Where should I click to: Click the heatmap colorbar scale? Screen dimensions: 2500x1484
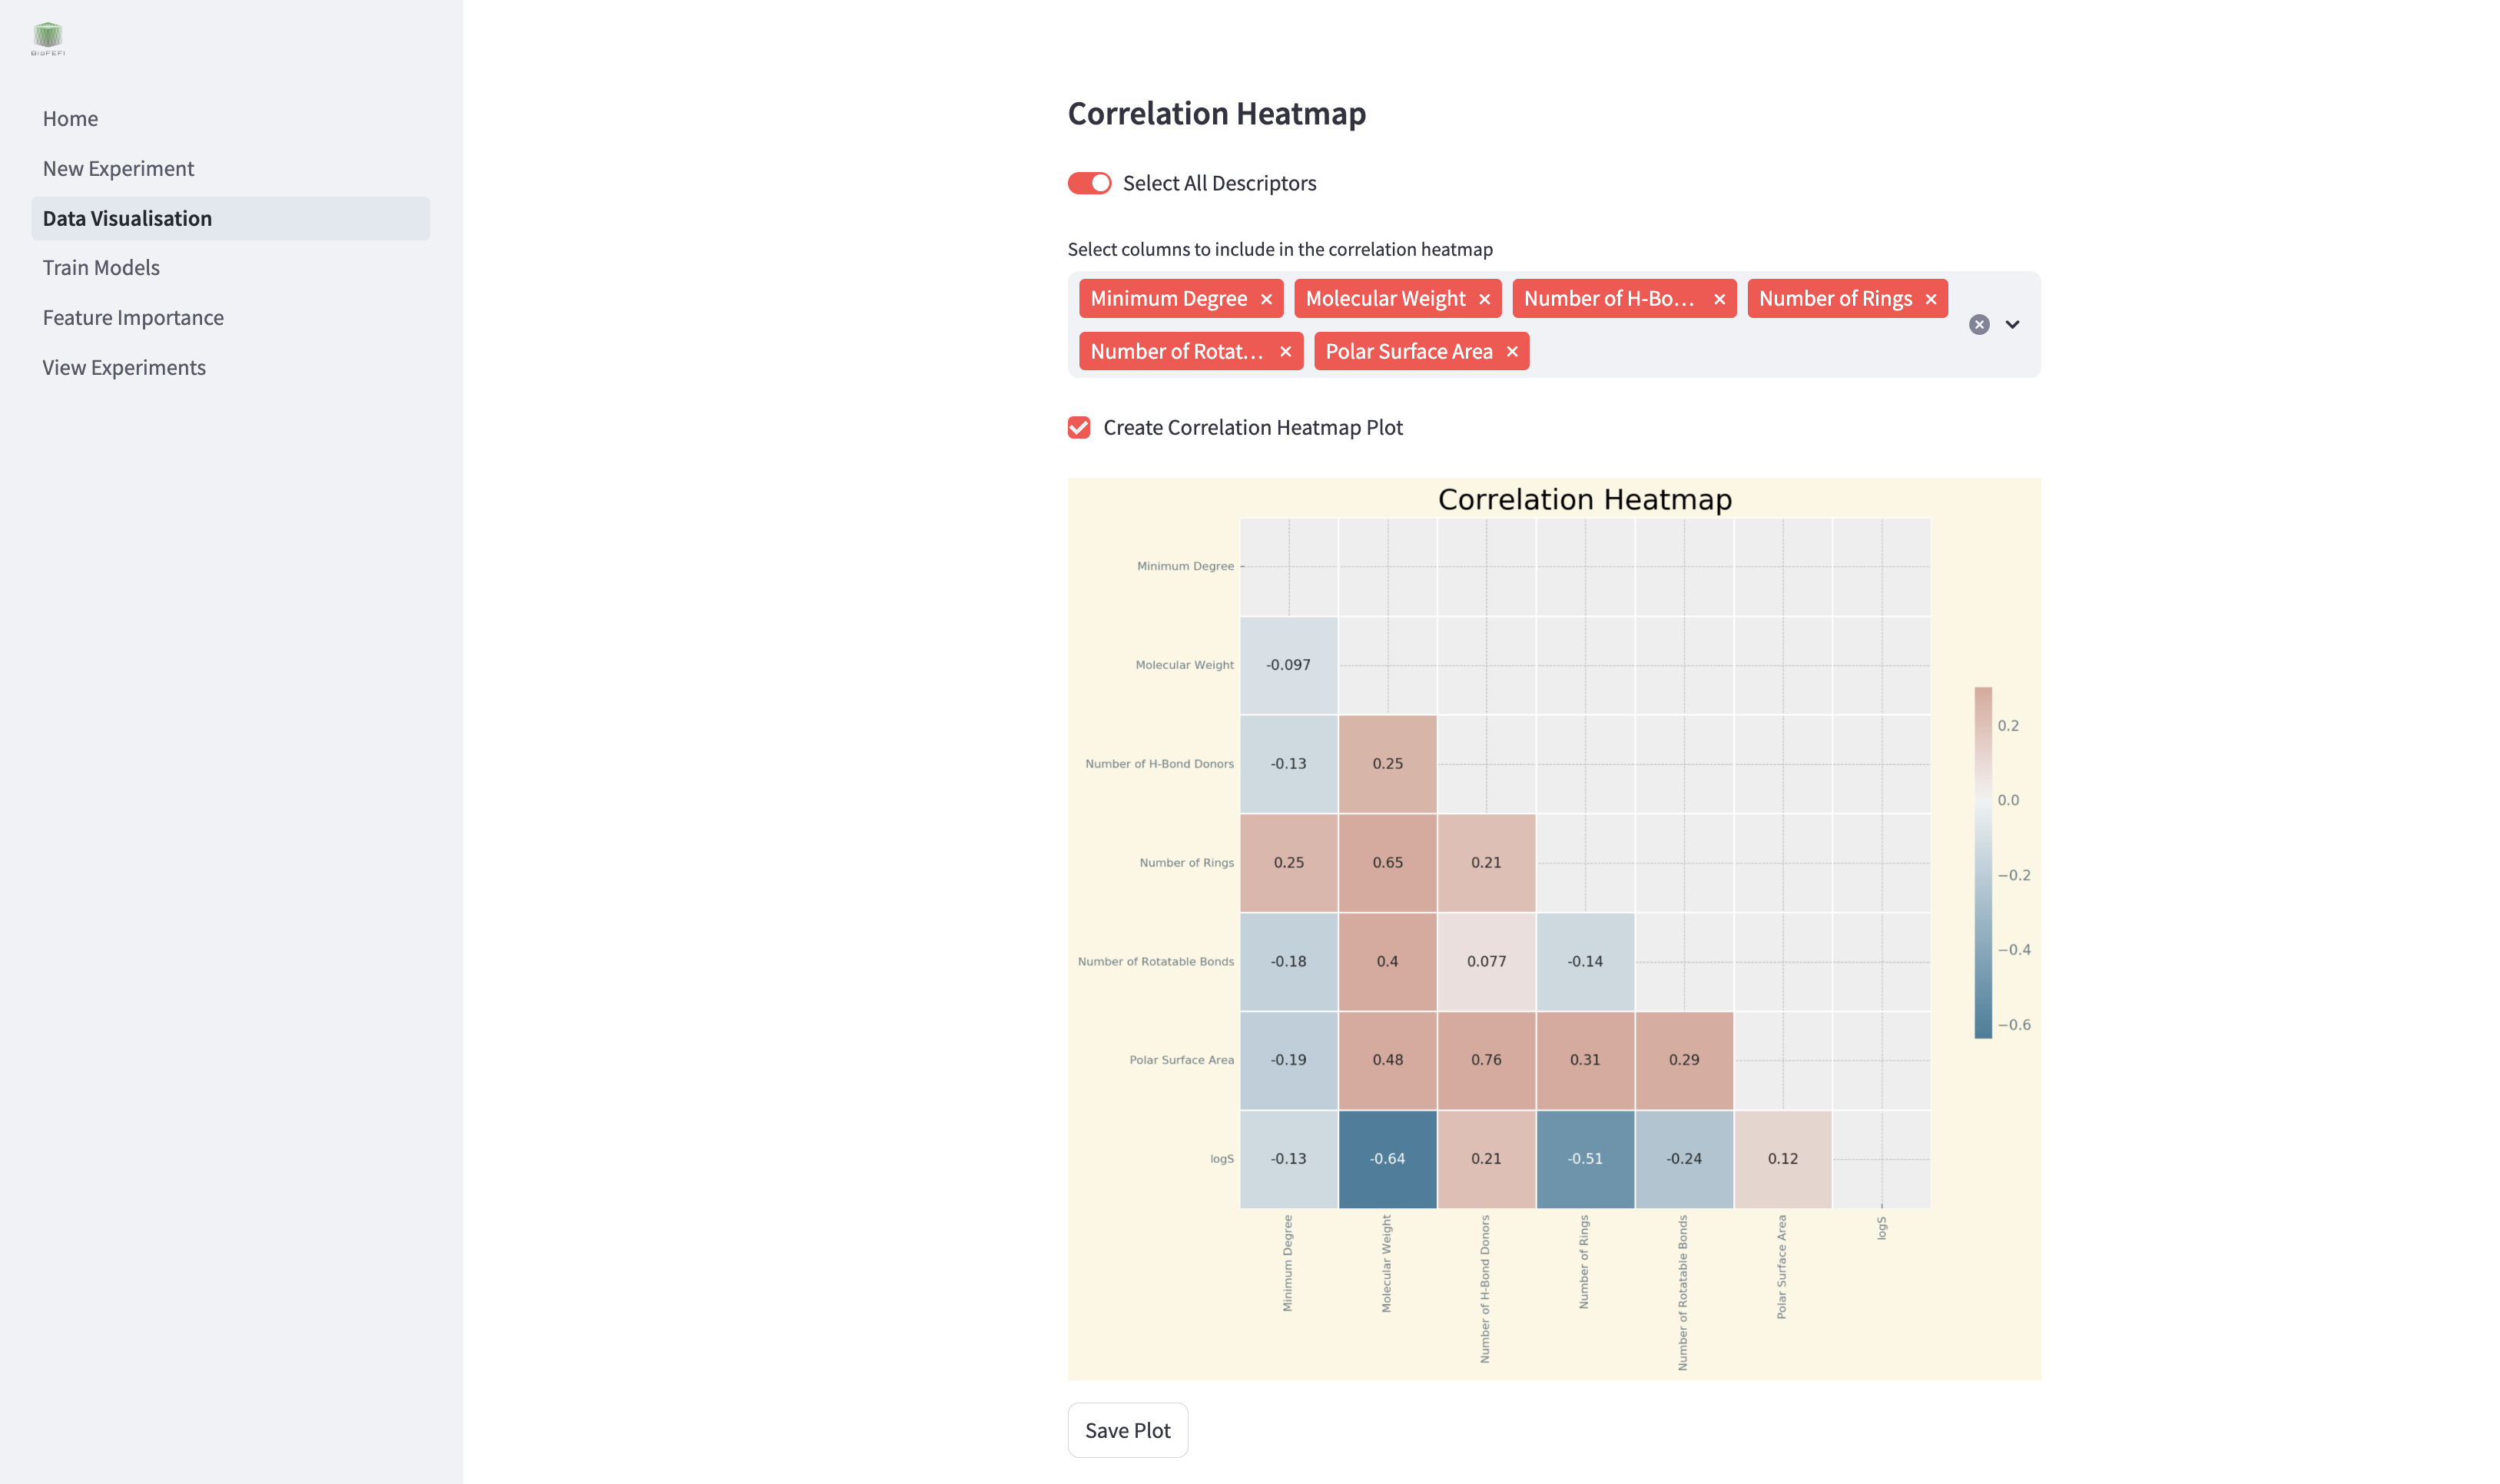click(x=1983, y=860)
